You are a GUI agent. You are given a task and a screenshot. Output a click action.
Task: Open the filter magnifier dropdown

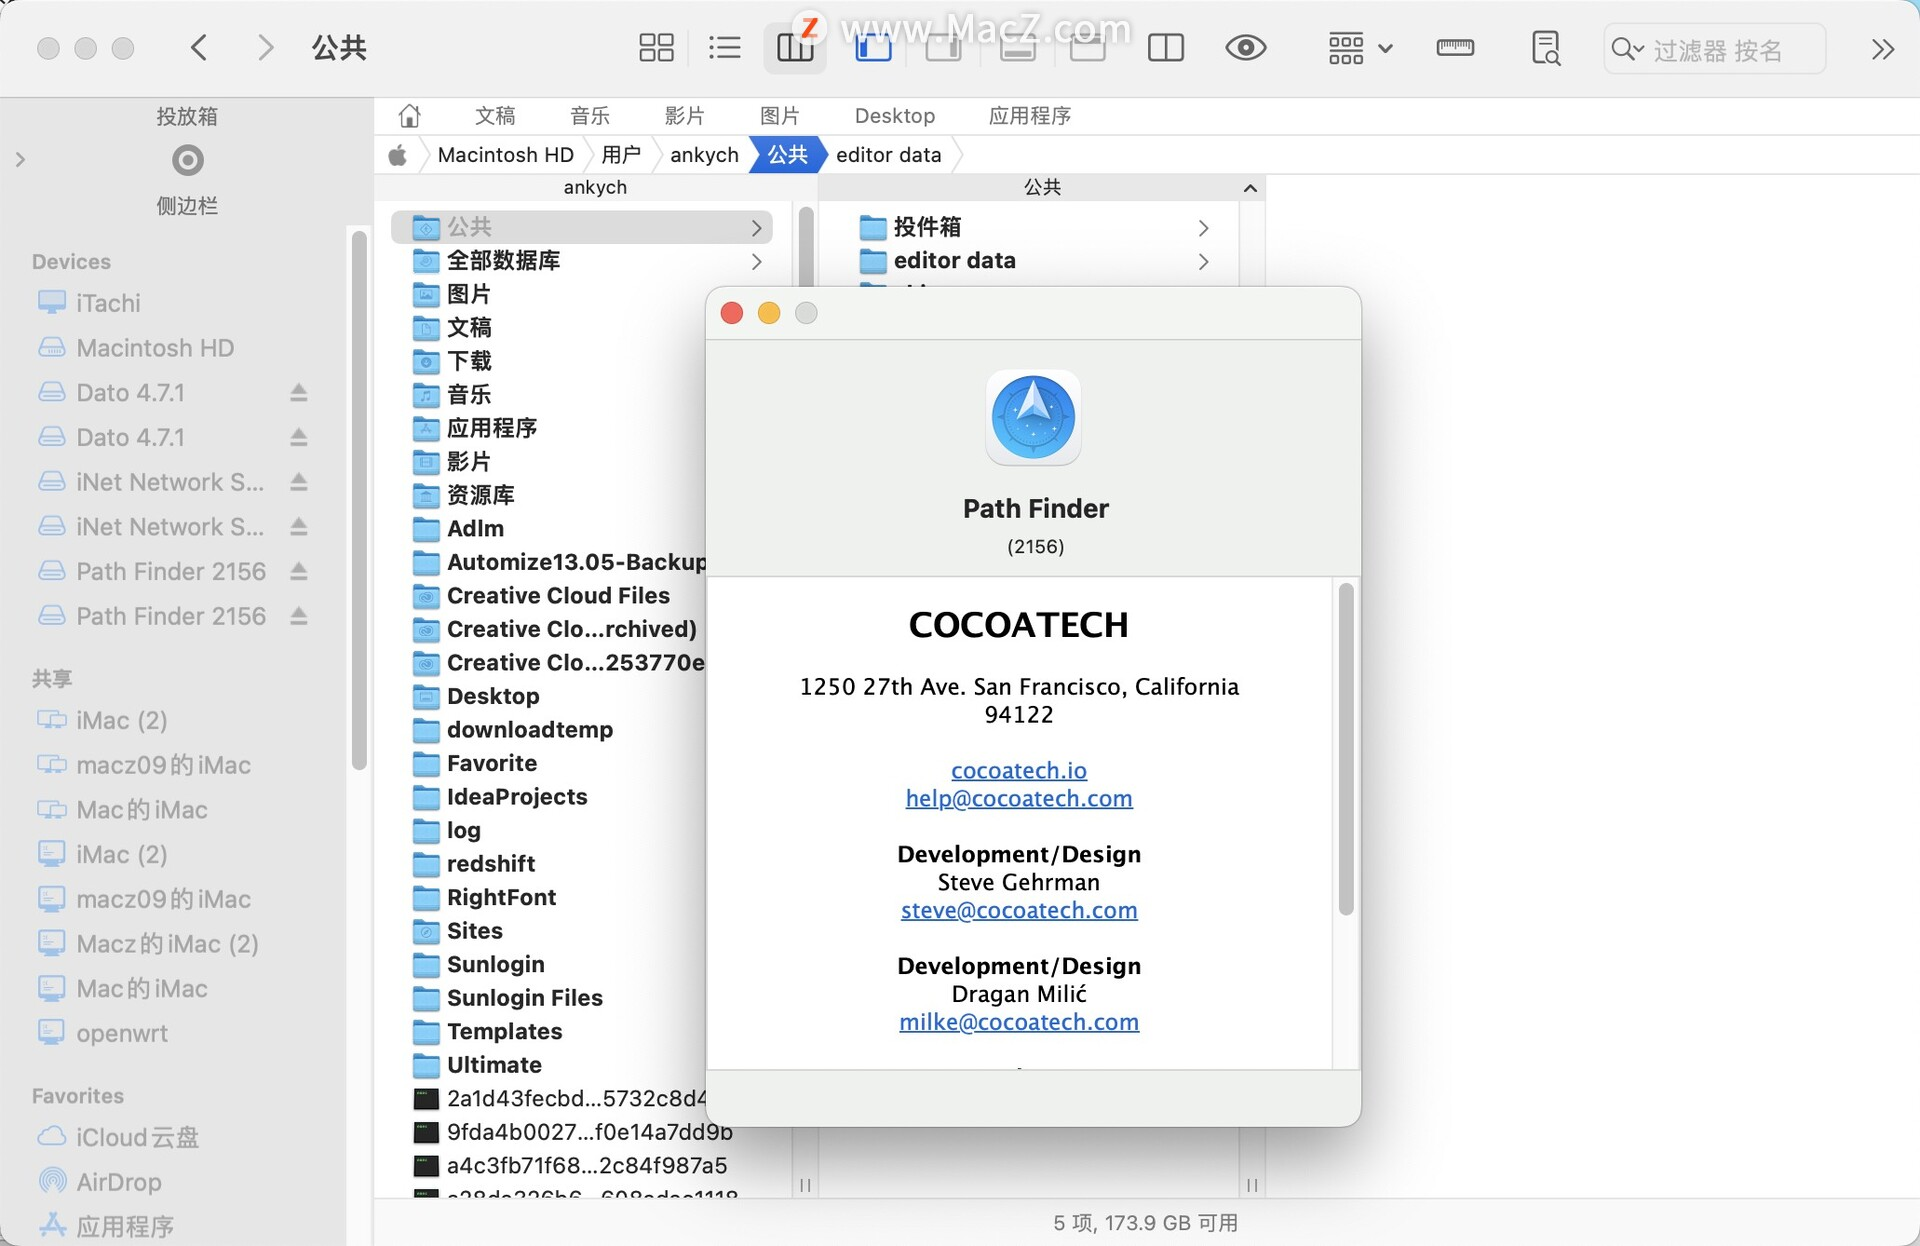click(1627, 49)
